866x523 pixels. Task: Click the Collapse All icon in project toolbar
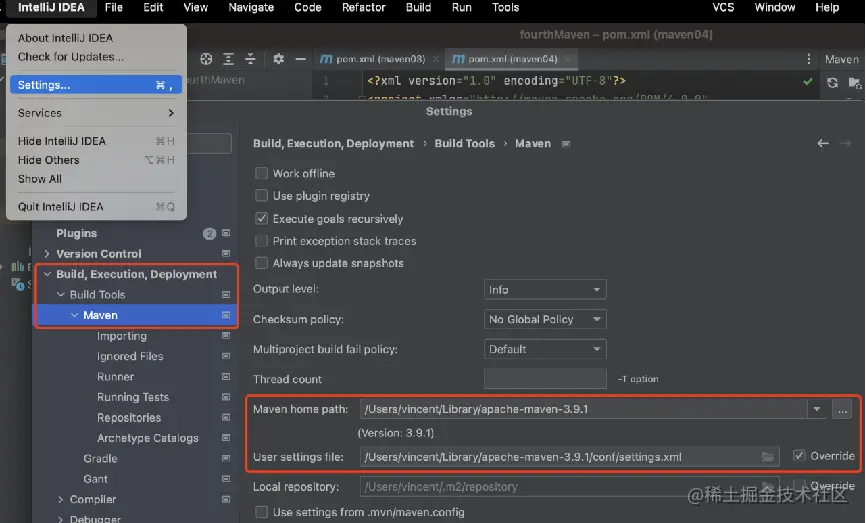point(250,59)
